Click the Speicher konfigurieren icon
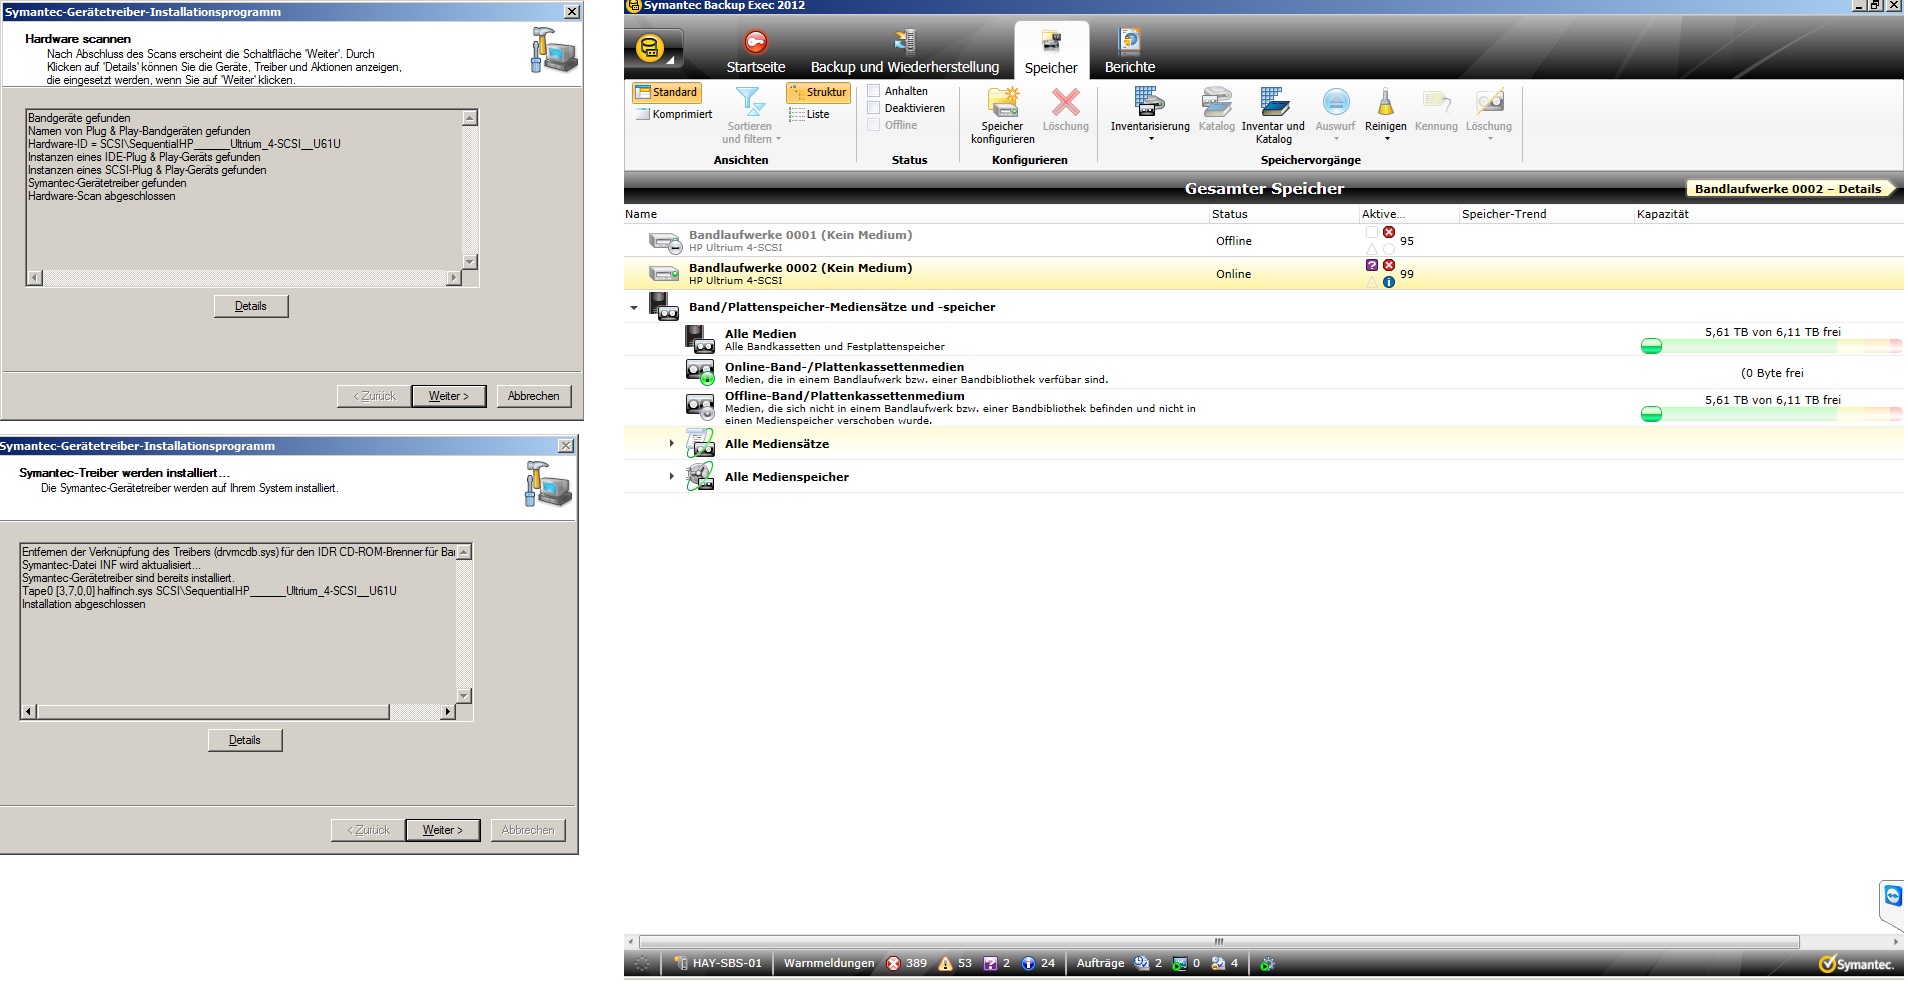This screenshot has height=984, width=1908. click(x=1002, y=102)
